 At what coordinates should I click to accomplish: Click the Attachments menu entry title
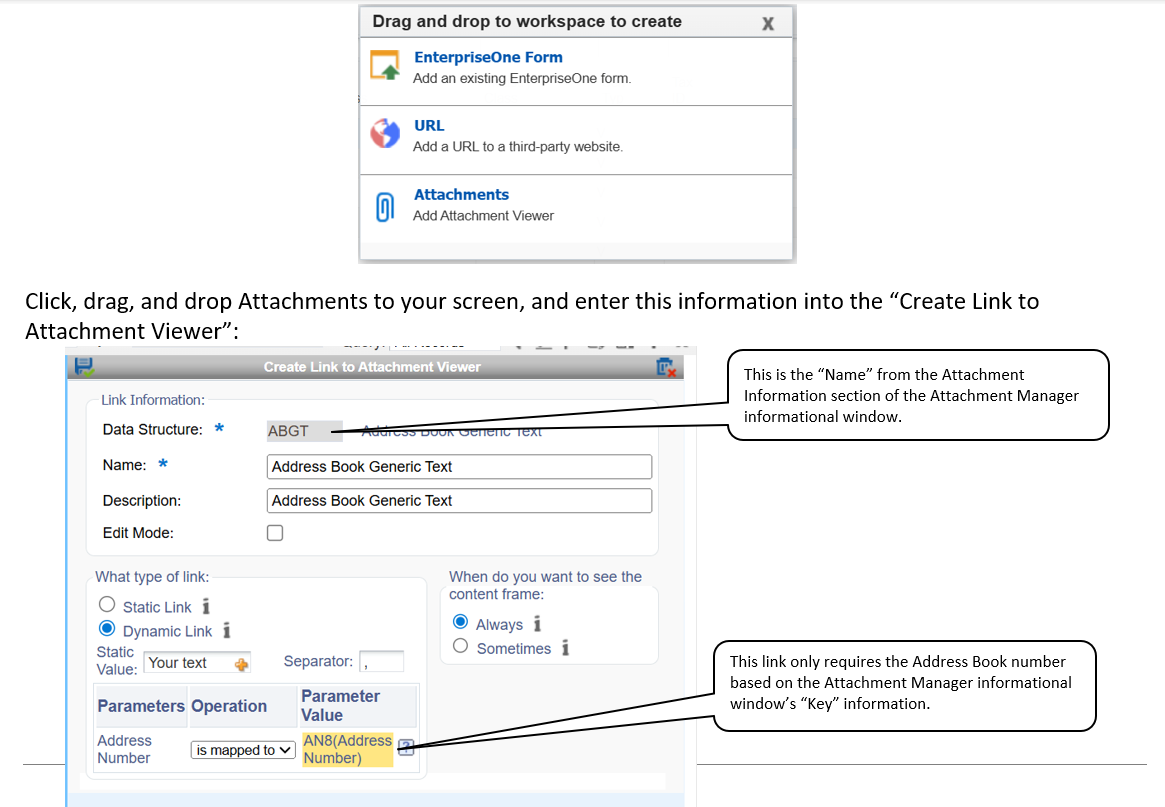point(461,194)
